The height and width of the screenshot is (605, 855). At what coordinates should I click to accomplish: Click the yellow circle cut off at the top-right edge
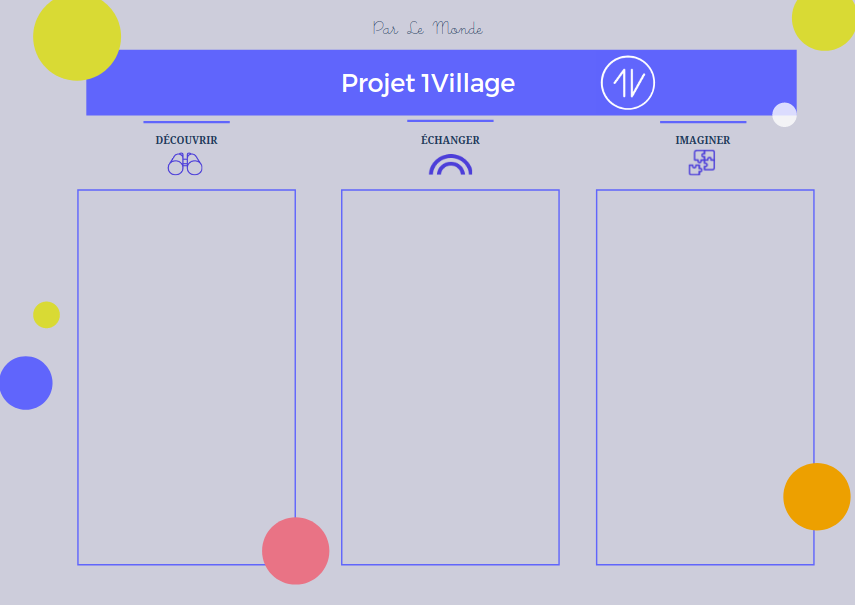[x=824, y=22]
